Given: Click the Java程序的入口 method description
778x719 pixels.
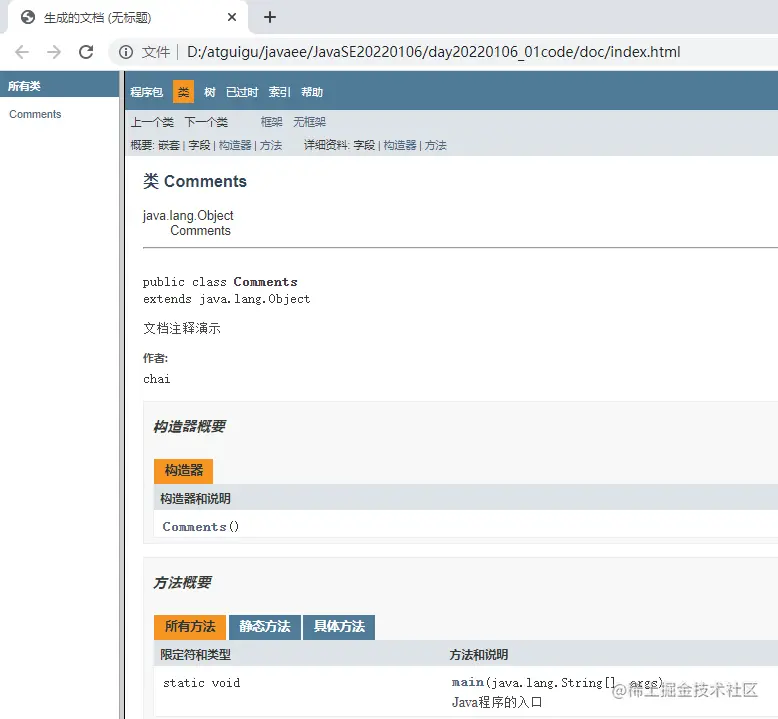Looking at the screenshot, I should click(497, 702).
